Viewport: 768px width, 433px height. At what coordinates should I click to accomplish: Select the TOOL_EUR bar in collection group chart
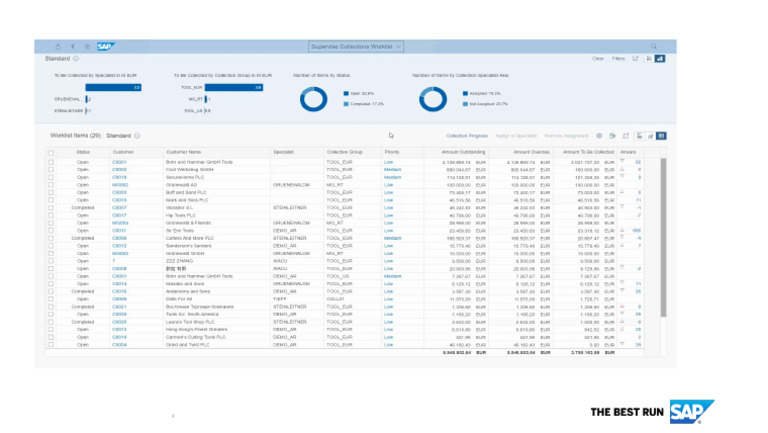[x=234, y=88]
